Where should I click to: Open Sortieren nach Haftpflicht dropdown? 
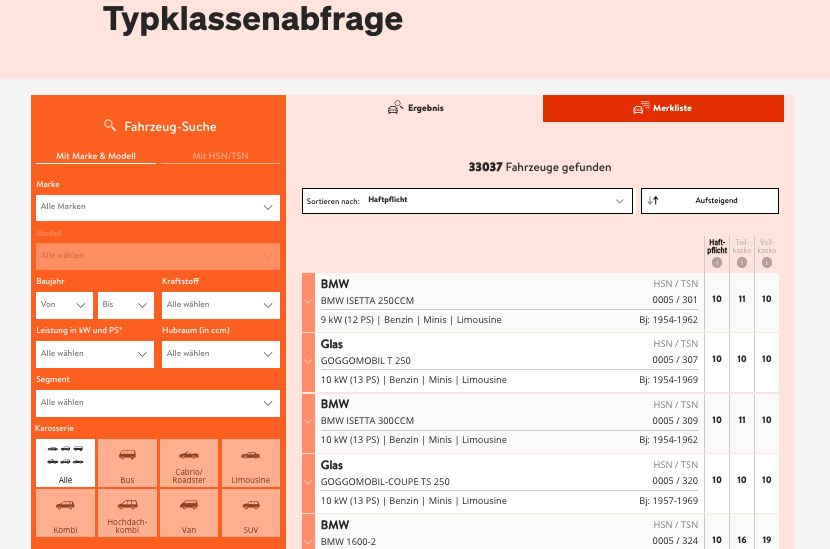pos(467,201)
